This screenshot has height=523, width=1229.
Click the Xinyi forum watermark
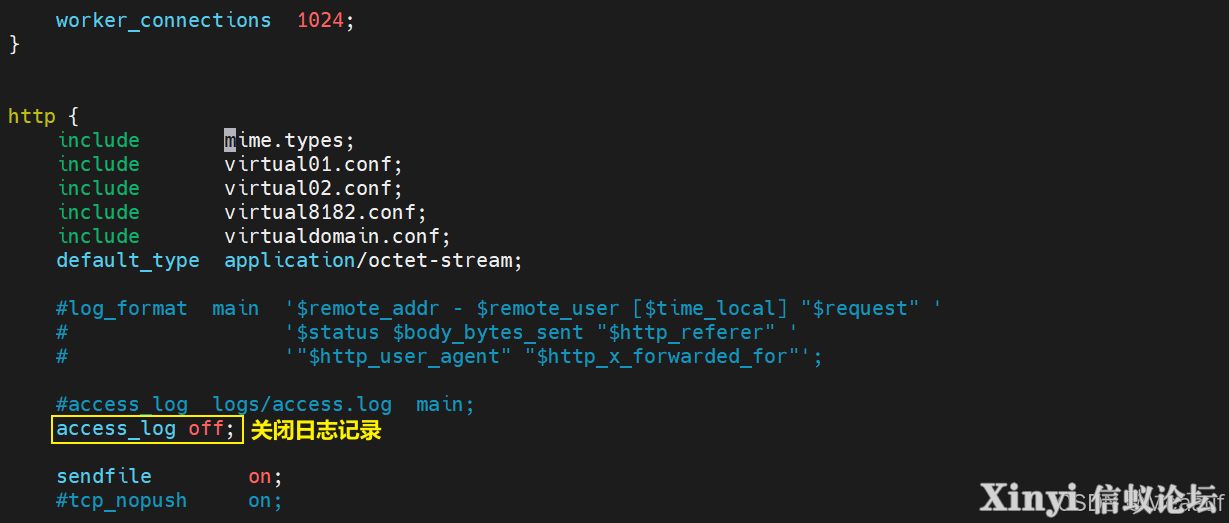tap(1100, 498)
